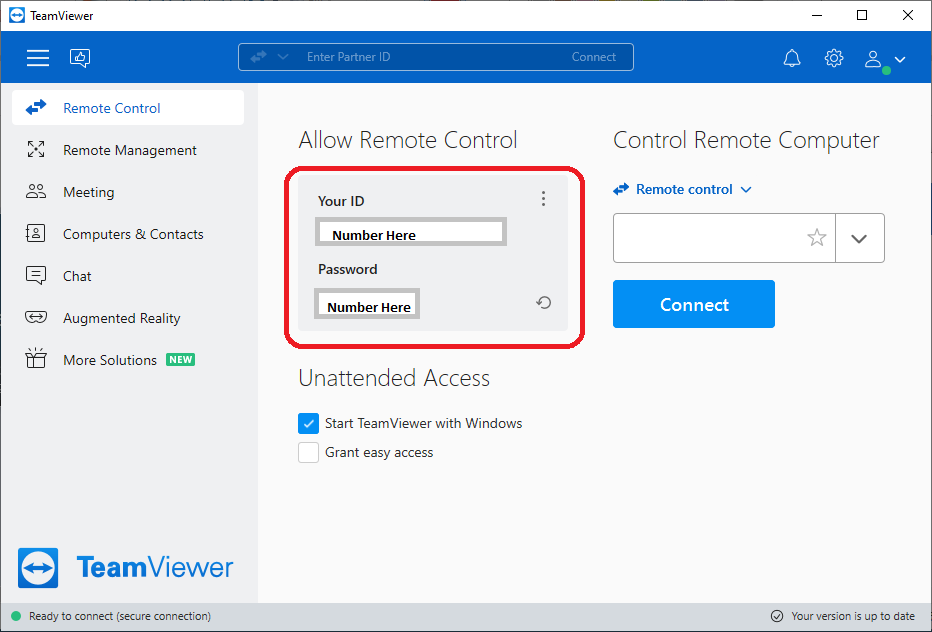Open the notifications bell
932x632 pixels.
(x=792, y=58)
